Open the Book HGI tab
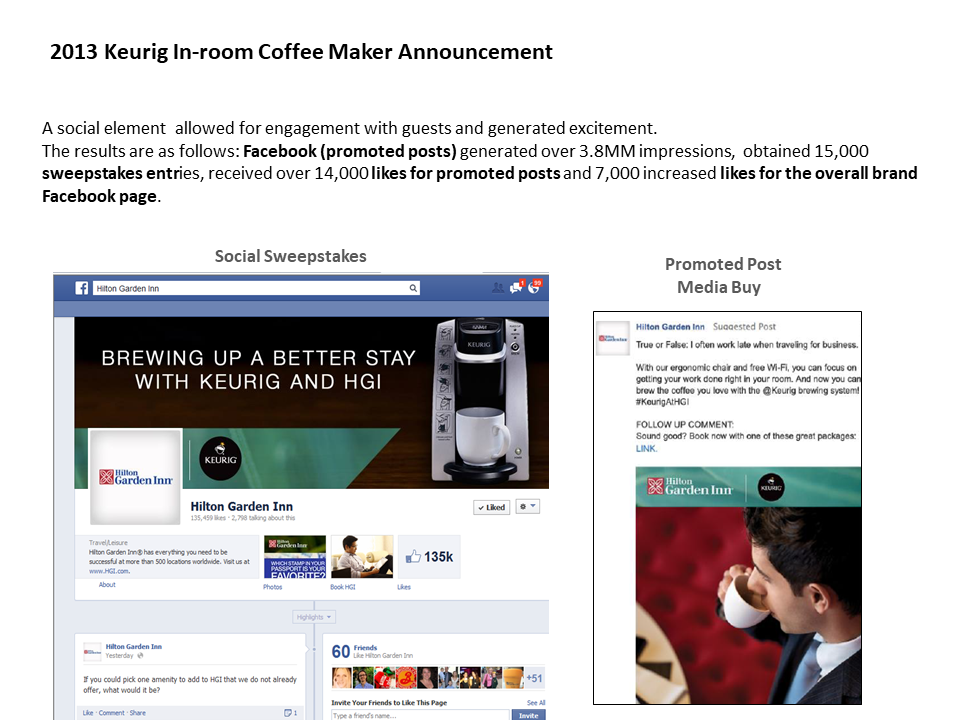960x720 pixels. tap(343, 587)
